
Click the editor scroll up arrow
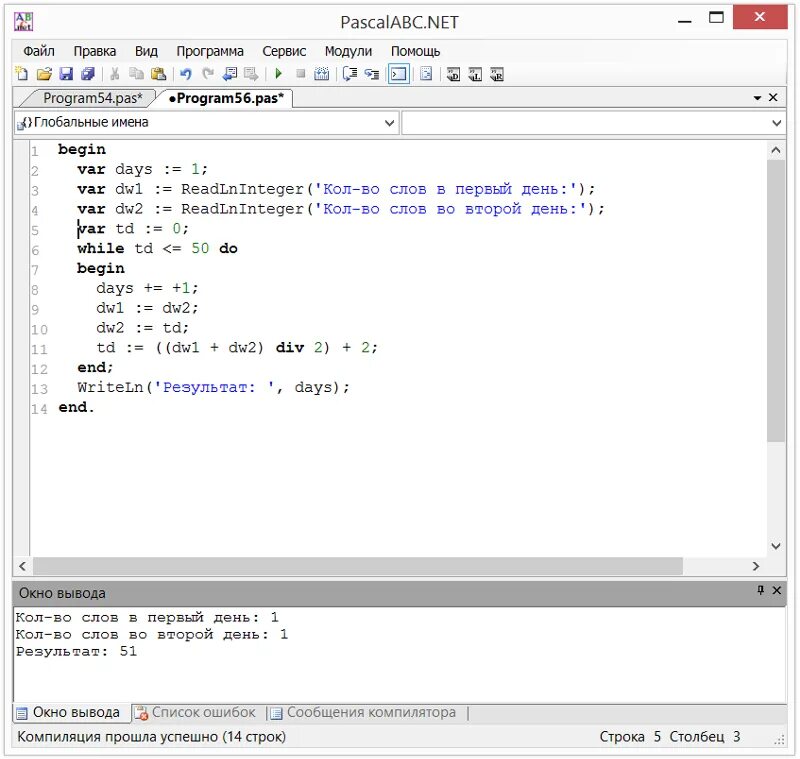coord(776,150)
